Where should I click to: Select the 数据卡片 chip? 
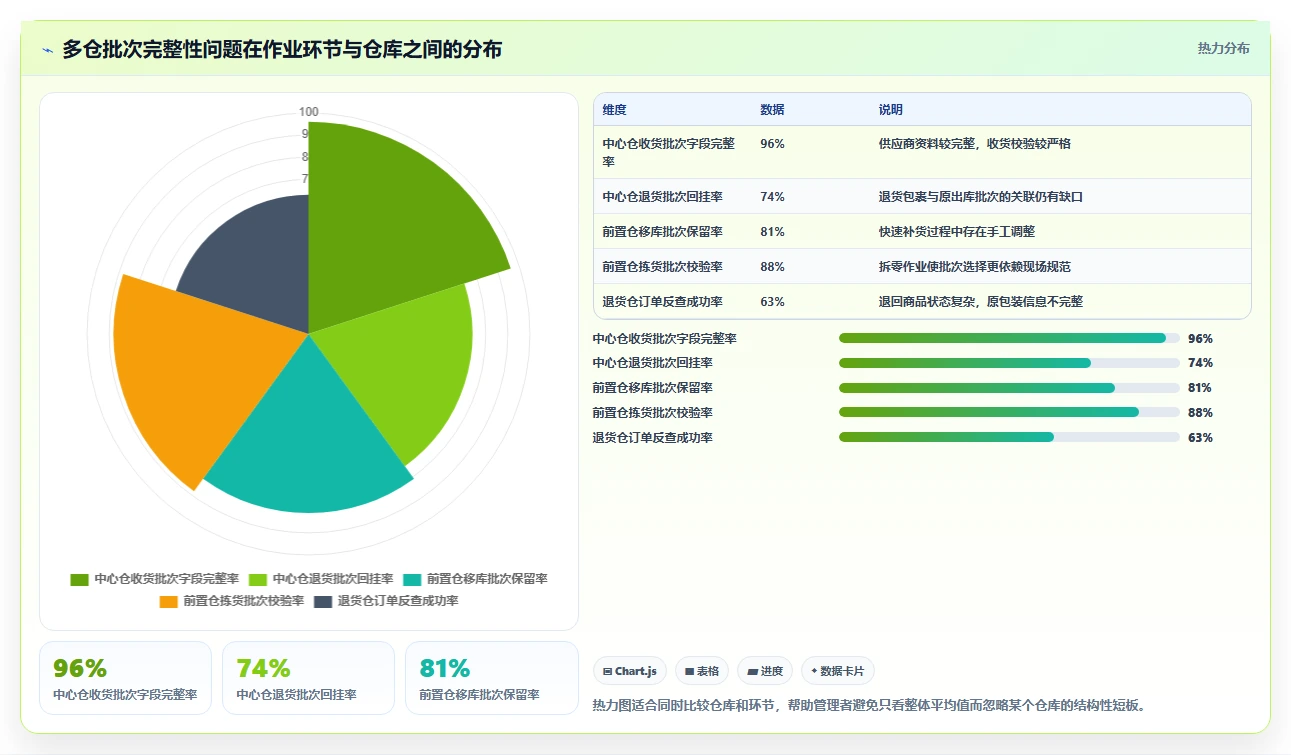coord(838,671)
